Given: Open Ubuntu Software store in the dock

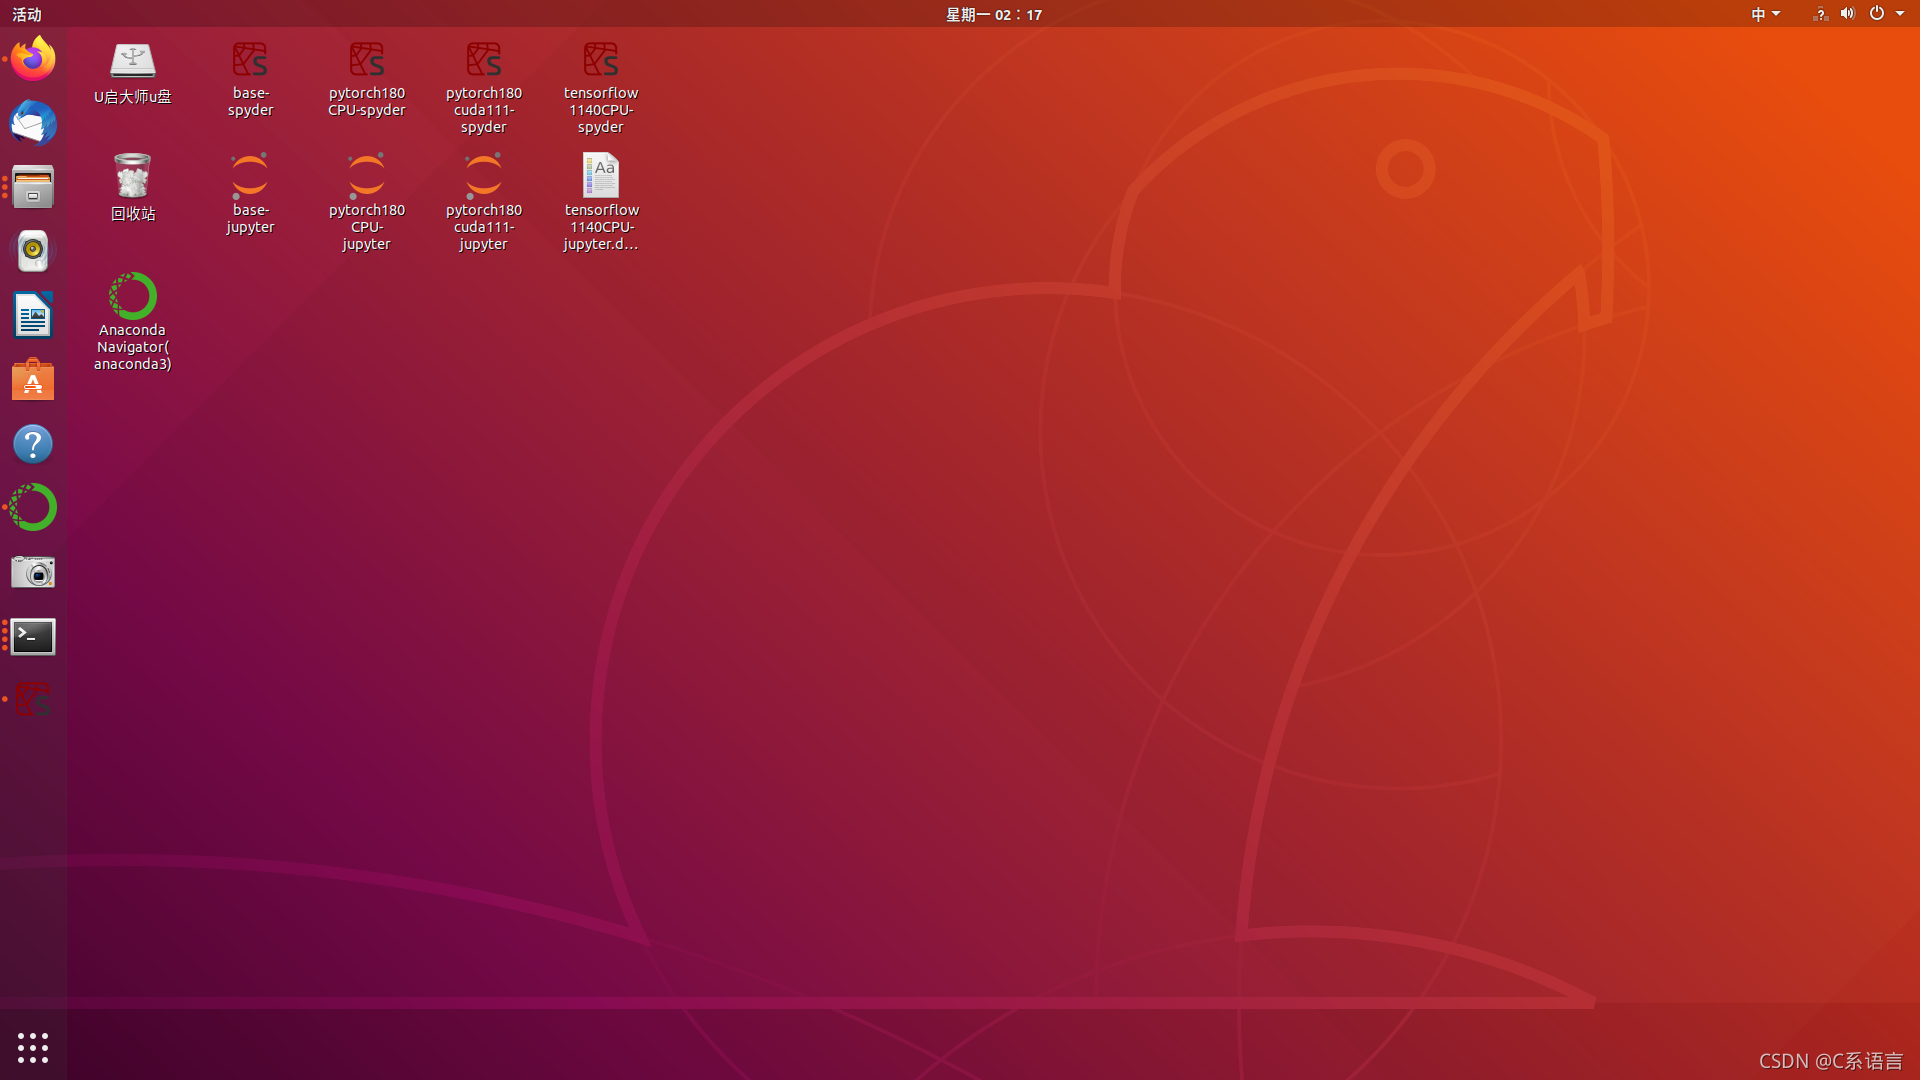Looking at the screenshot, I should pos(33,379).
